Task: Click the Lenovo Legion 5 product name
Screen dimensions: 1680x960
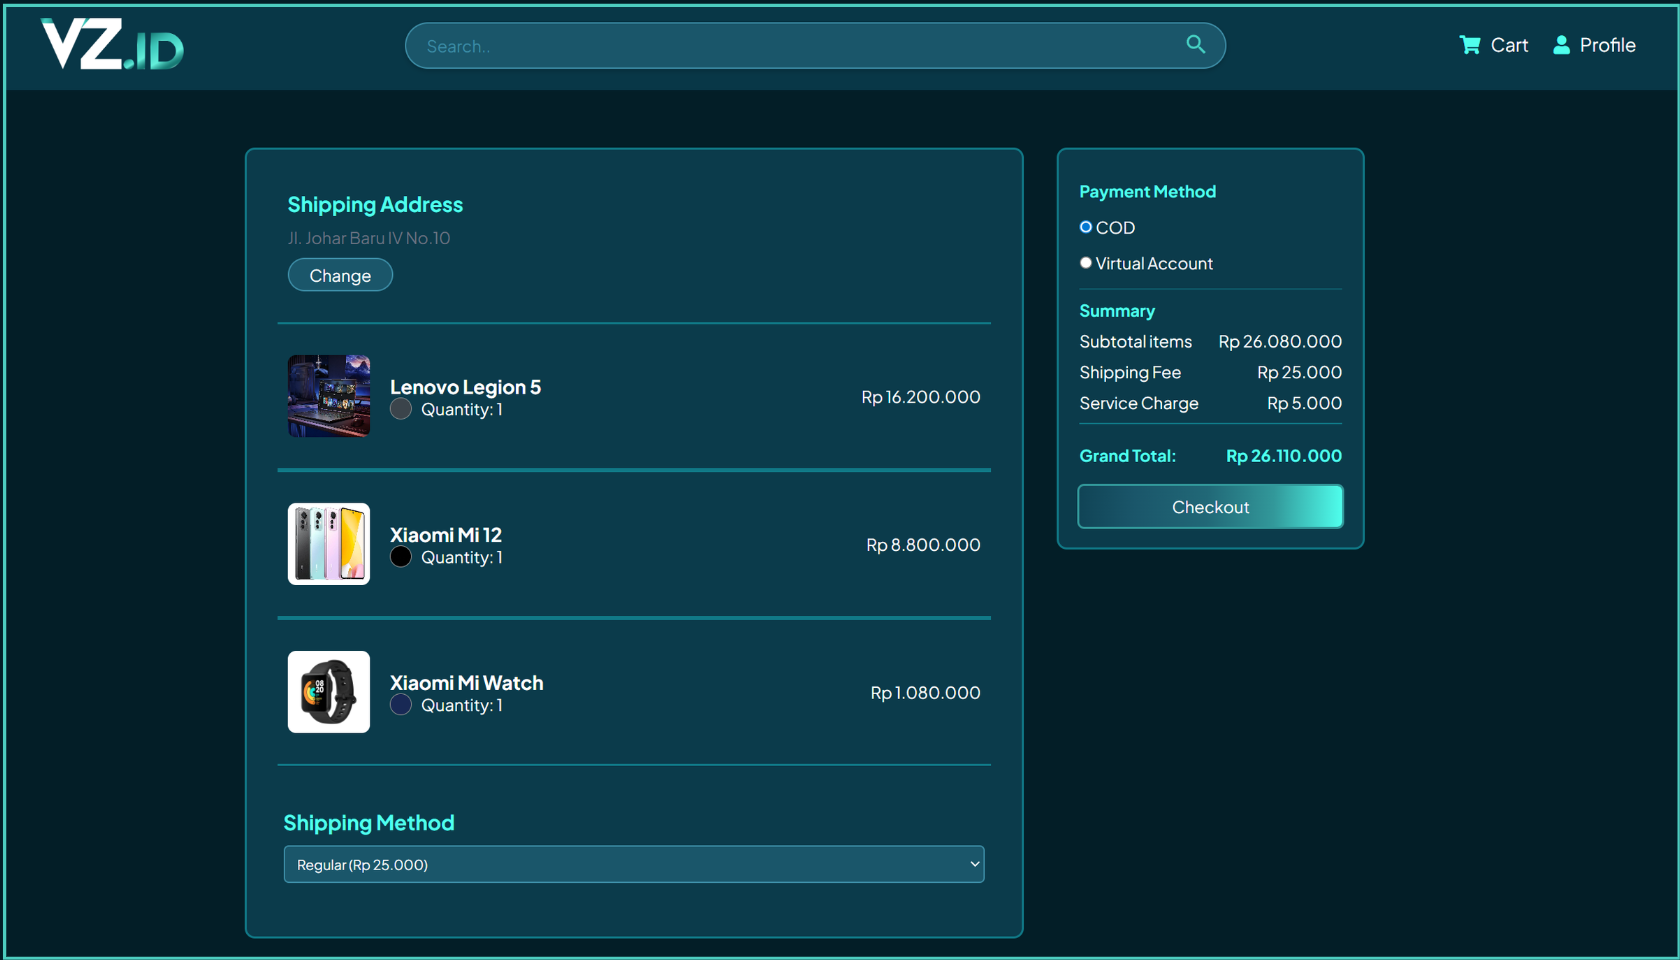Action: click(465, 387)
